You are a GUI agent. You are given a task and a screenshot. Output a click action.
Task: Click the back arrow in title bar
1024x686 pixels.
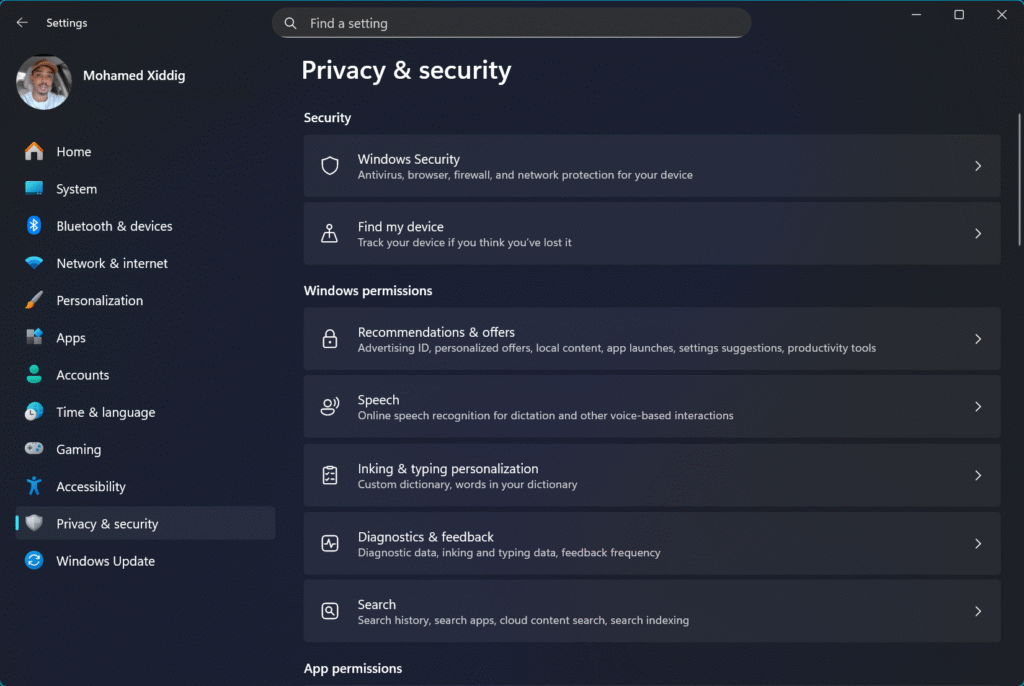[22, 22]
